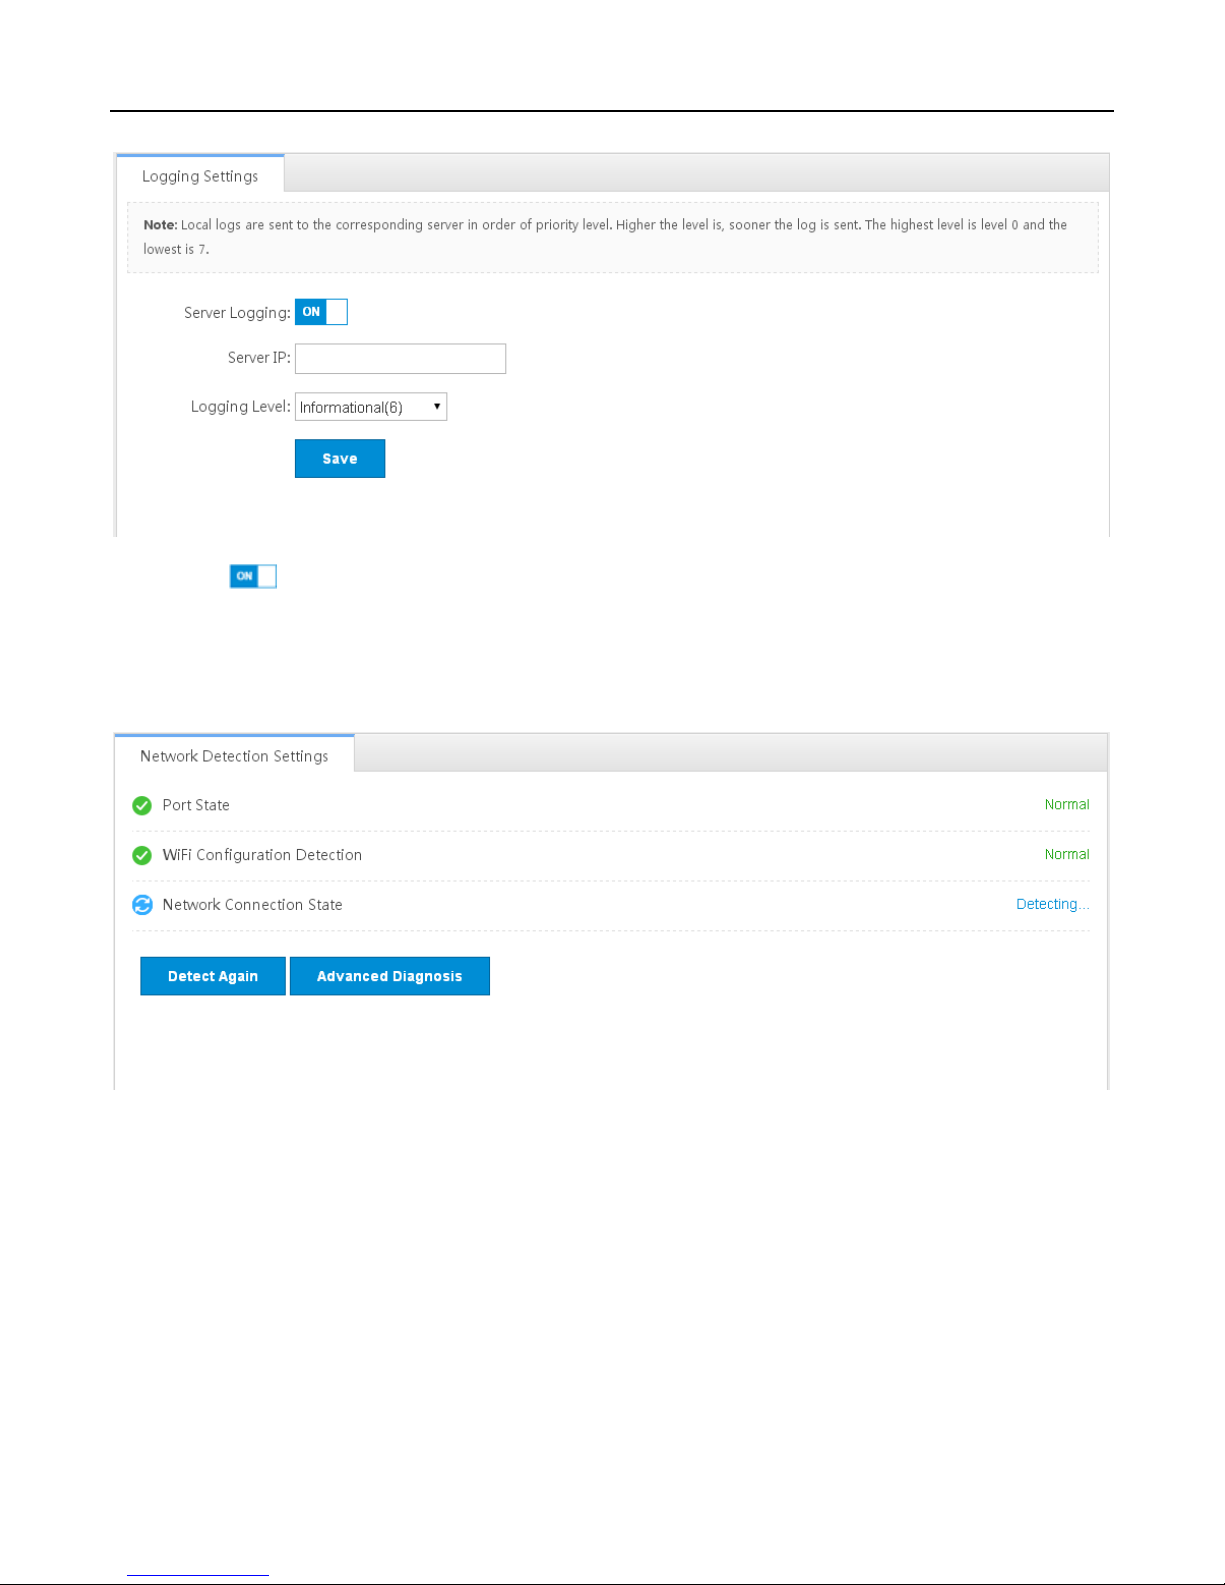Click the WiFi Configuration Detection label
This screenshot has height=1585, width=1225.
click(x=262, y=855)
